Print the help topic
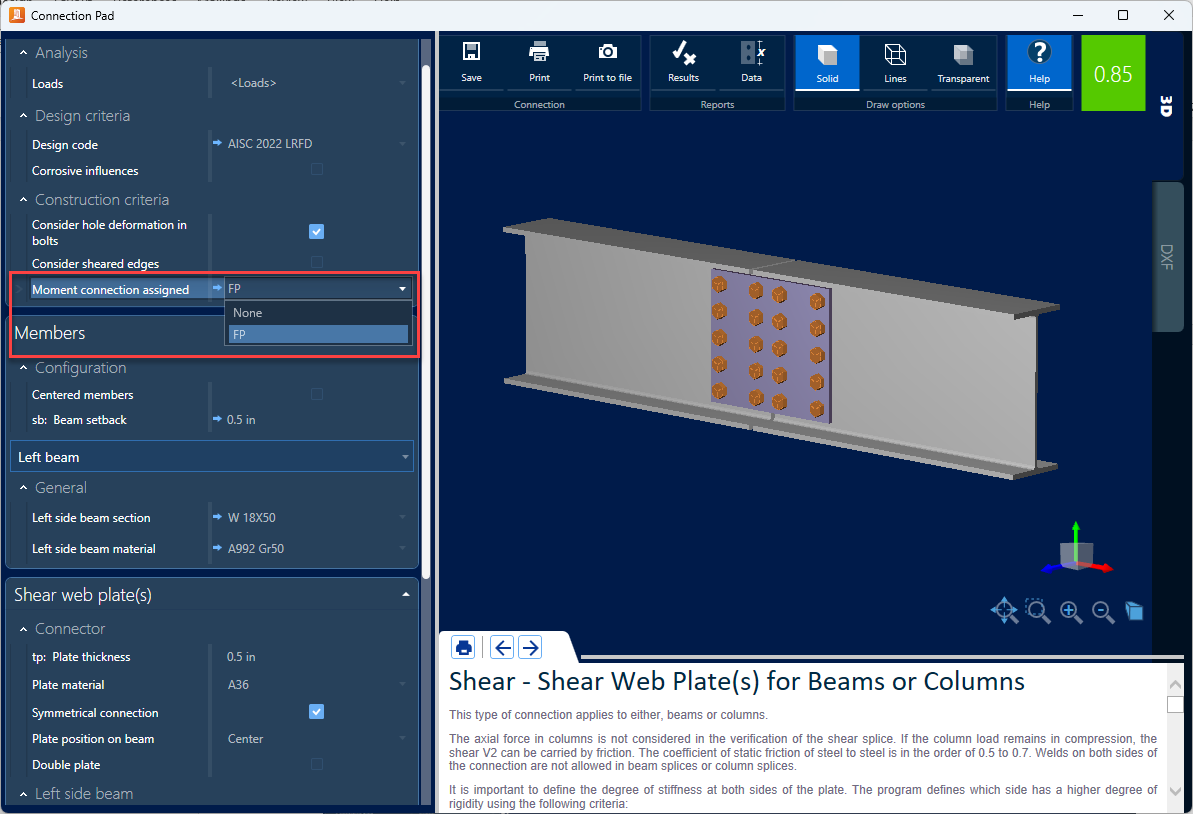This screenshot has height=814, width=1193. tap(463, 647)
